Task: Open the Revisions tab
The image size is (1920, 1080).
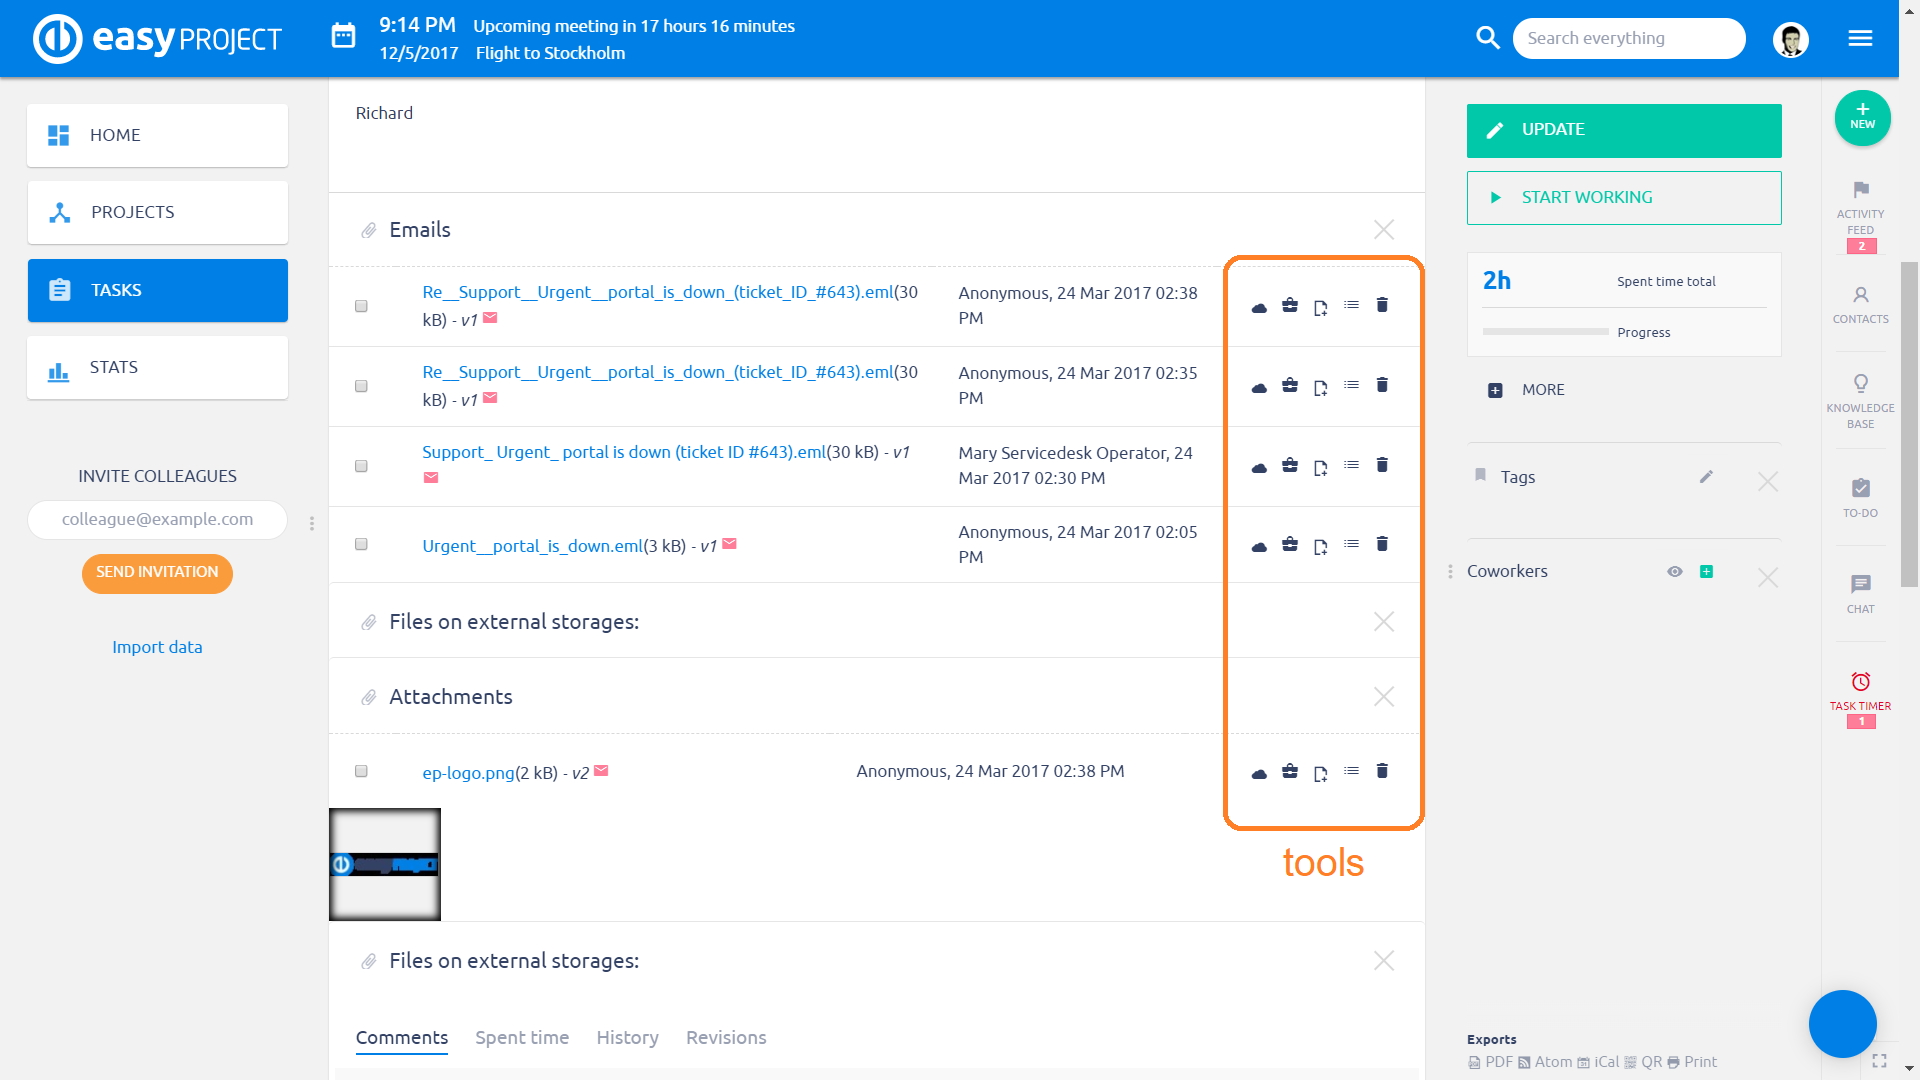Action: point(726,1038)
